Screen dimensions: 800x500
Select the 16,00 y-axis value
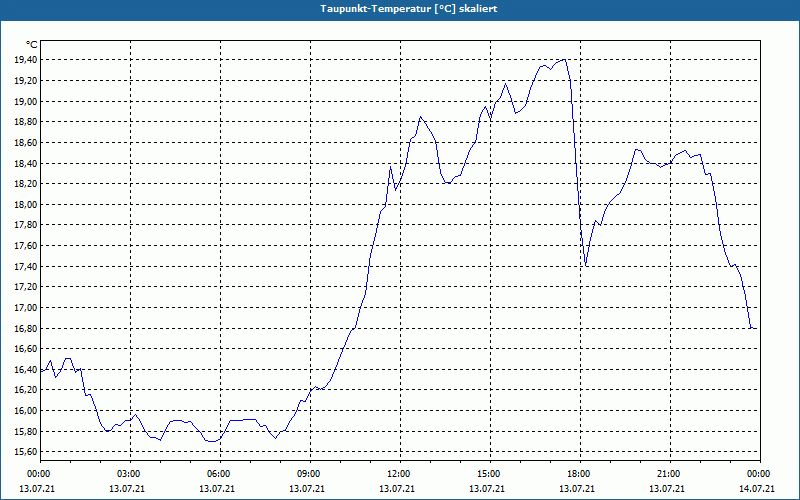coord(26,411)
